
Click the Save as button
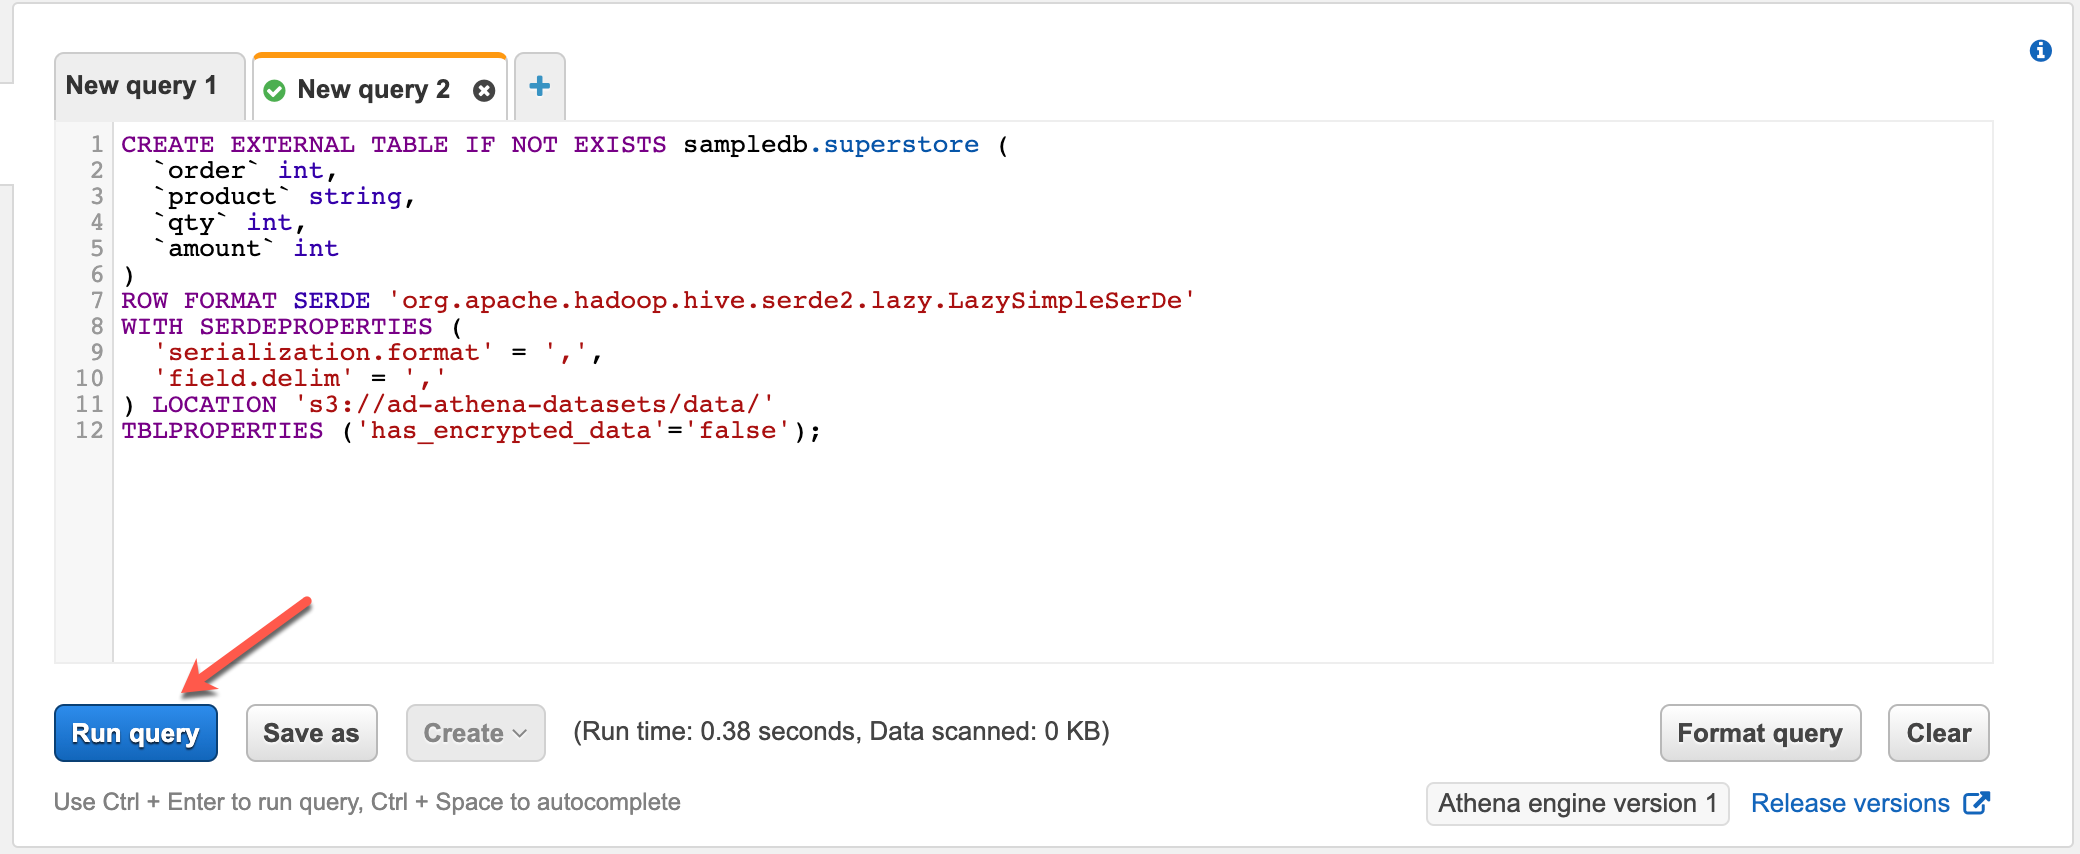(311, 733)
